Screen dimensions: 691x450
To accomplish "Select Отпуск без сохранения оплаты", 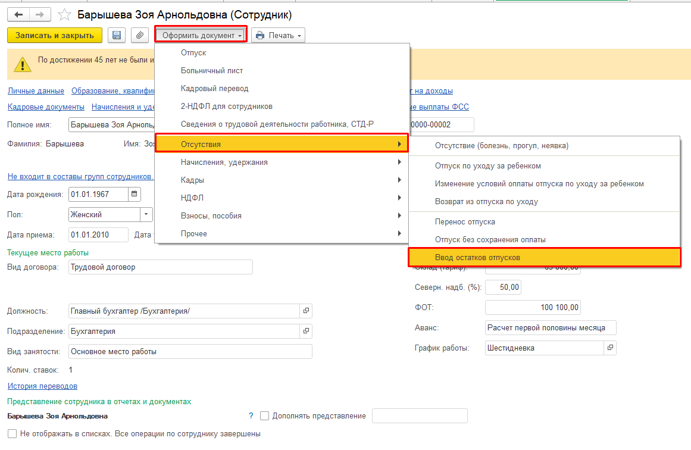I will (545, 239).
